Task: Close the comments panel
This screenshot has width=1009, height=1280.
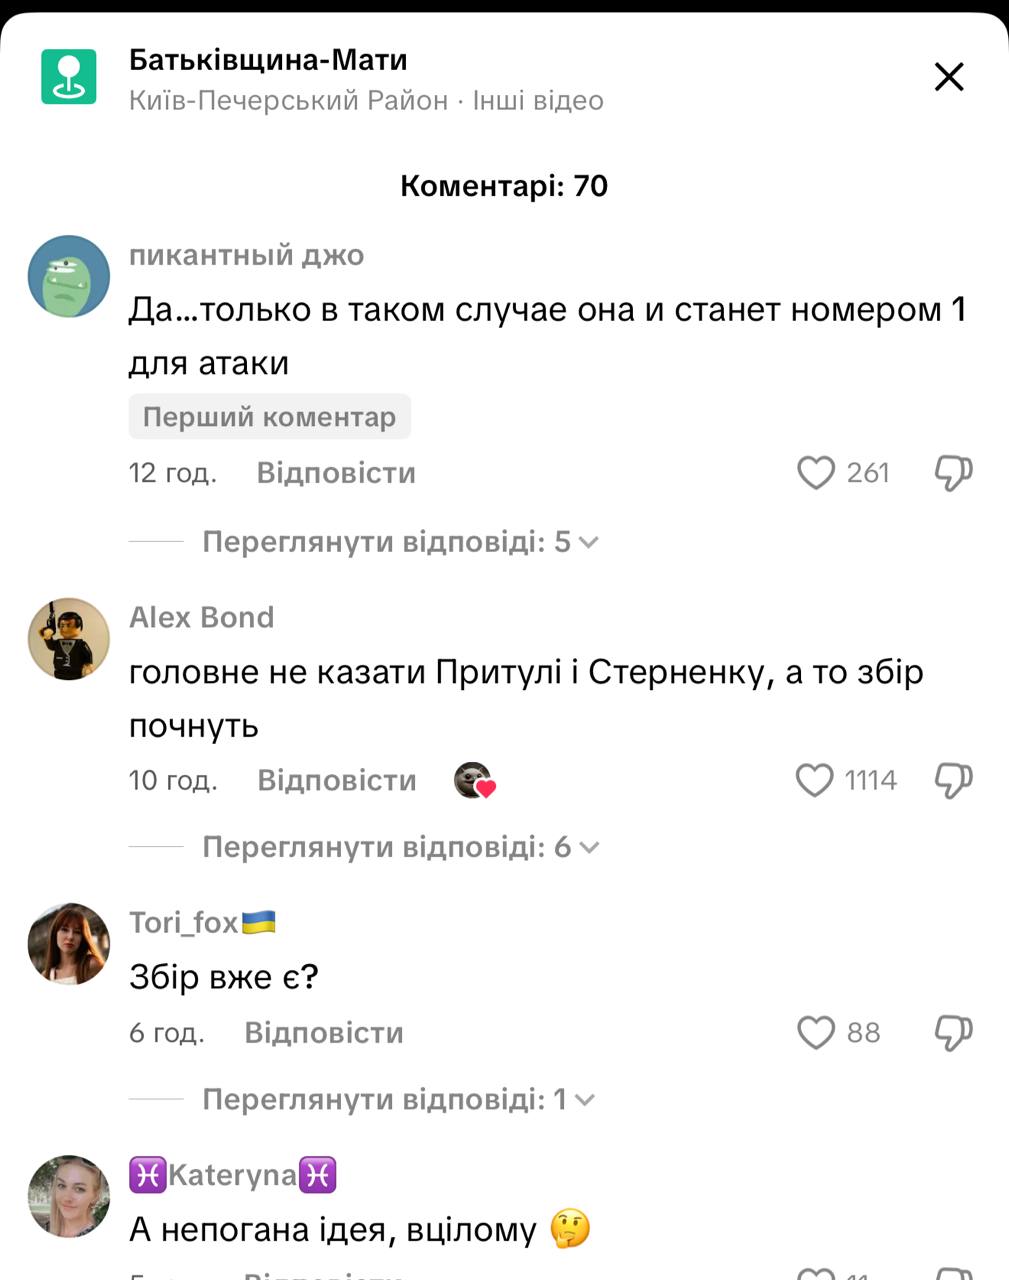Action: pyautogui.click(x=948, y=77)
